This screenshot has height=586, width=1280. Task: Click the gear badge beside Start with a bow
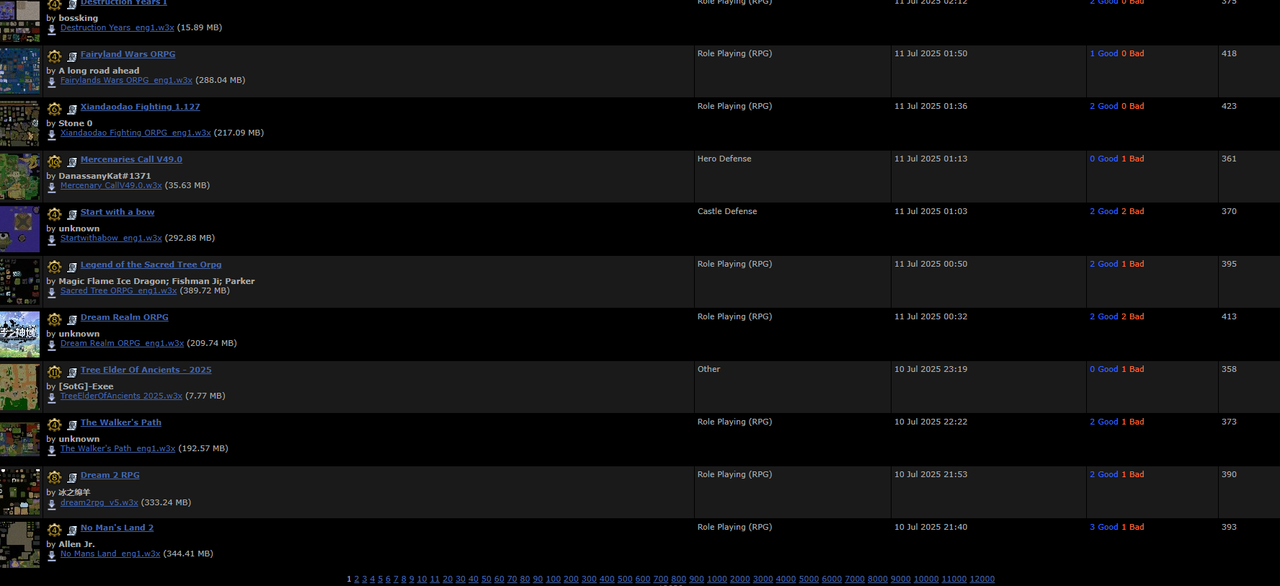pos(54,215)
